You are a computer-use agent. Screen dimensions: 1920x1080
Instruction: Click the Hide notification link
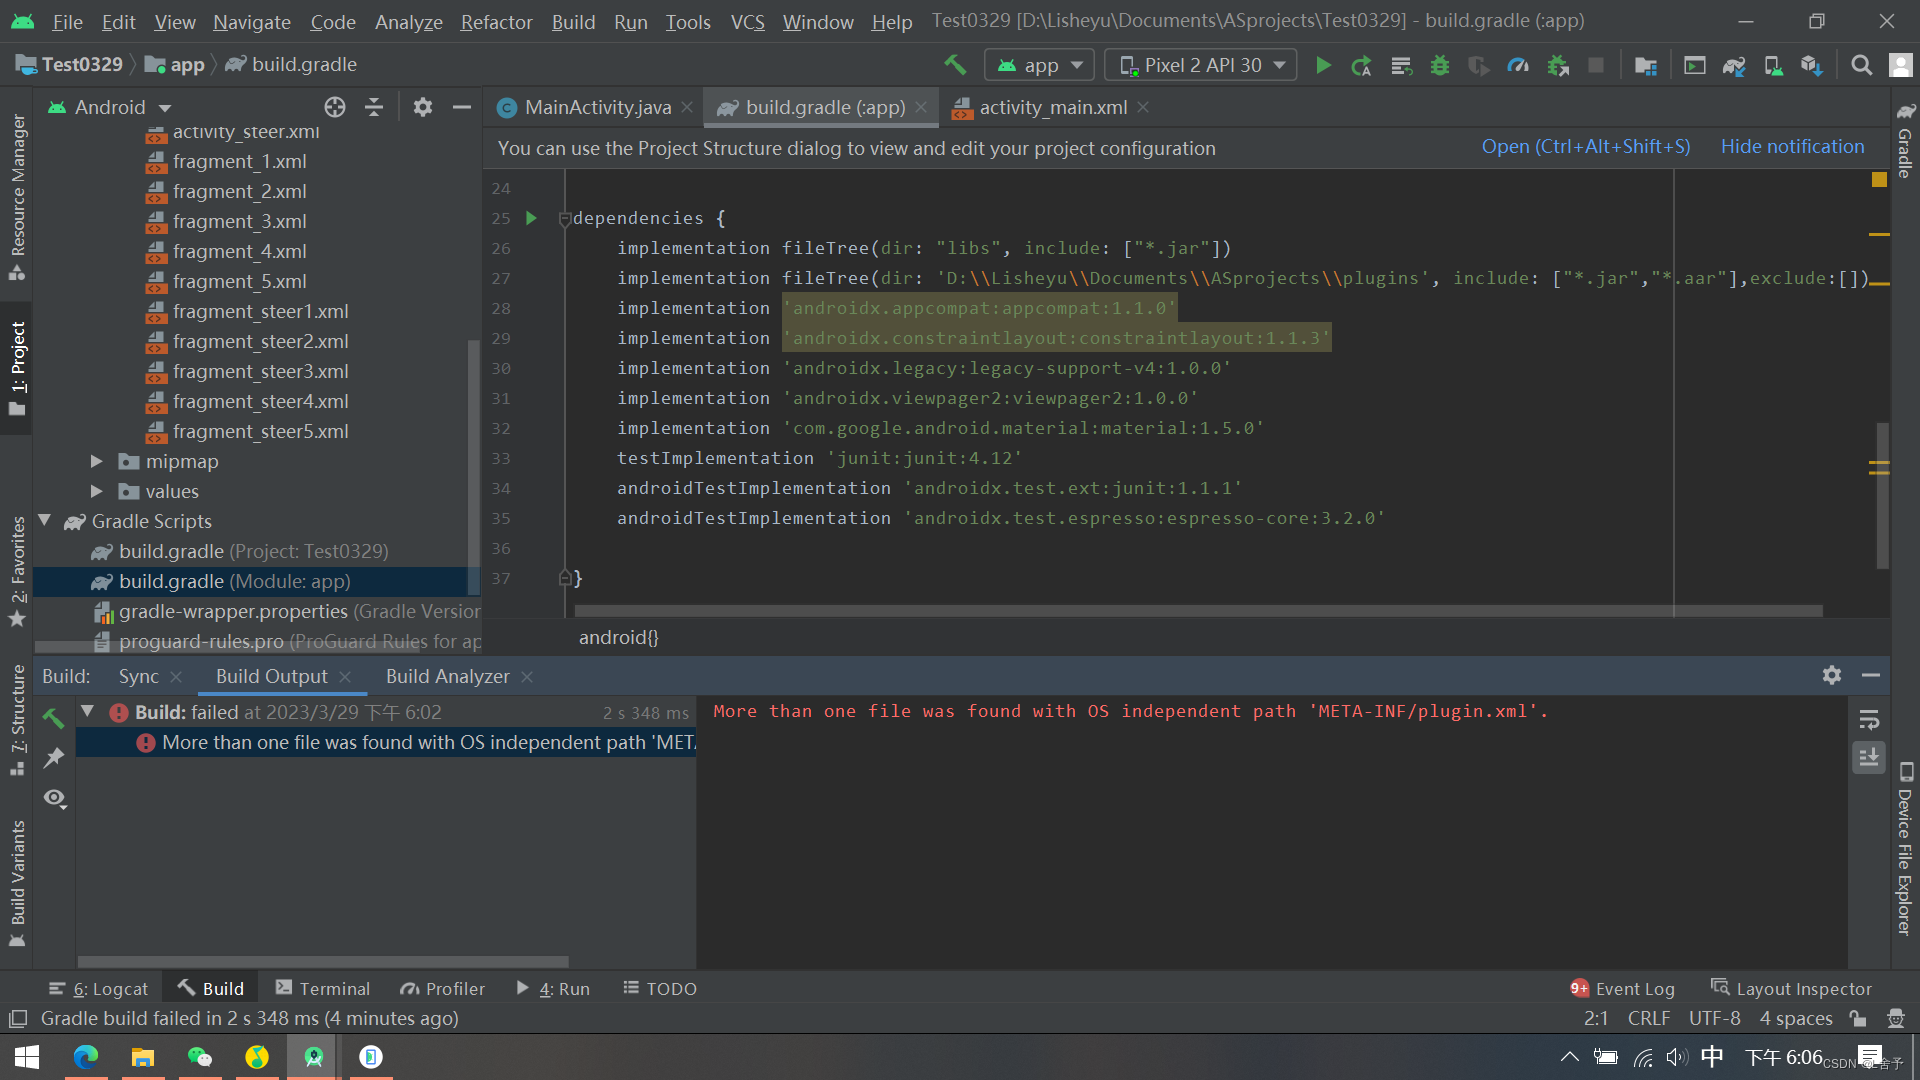pyautogui.click(x=1791, y=146)
